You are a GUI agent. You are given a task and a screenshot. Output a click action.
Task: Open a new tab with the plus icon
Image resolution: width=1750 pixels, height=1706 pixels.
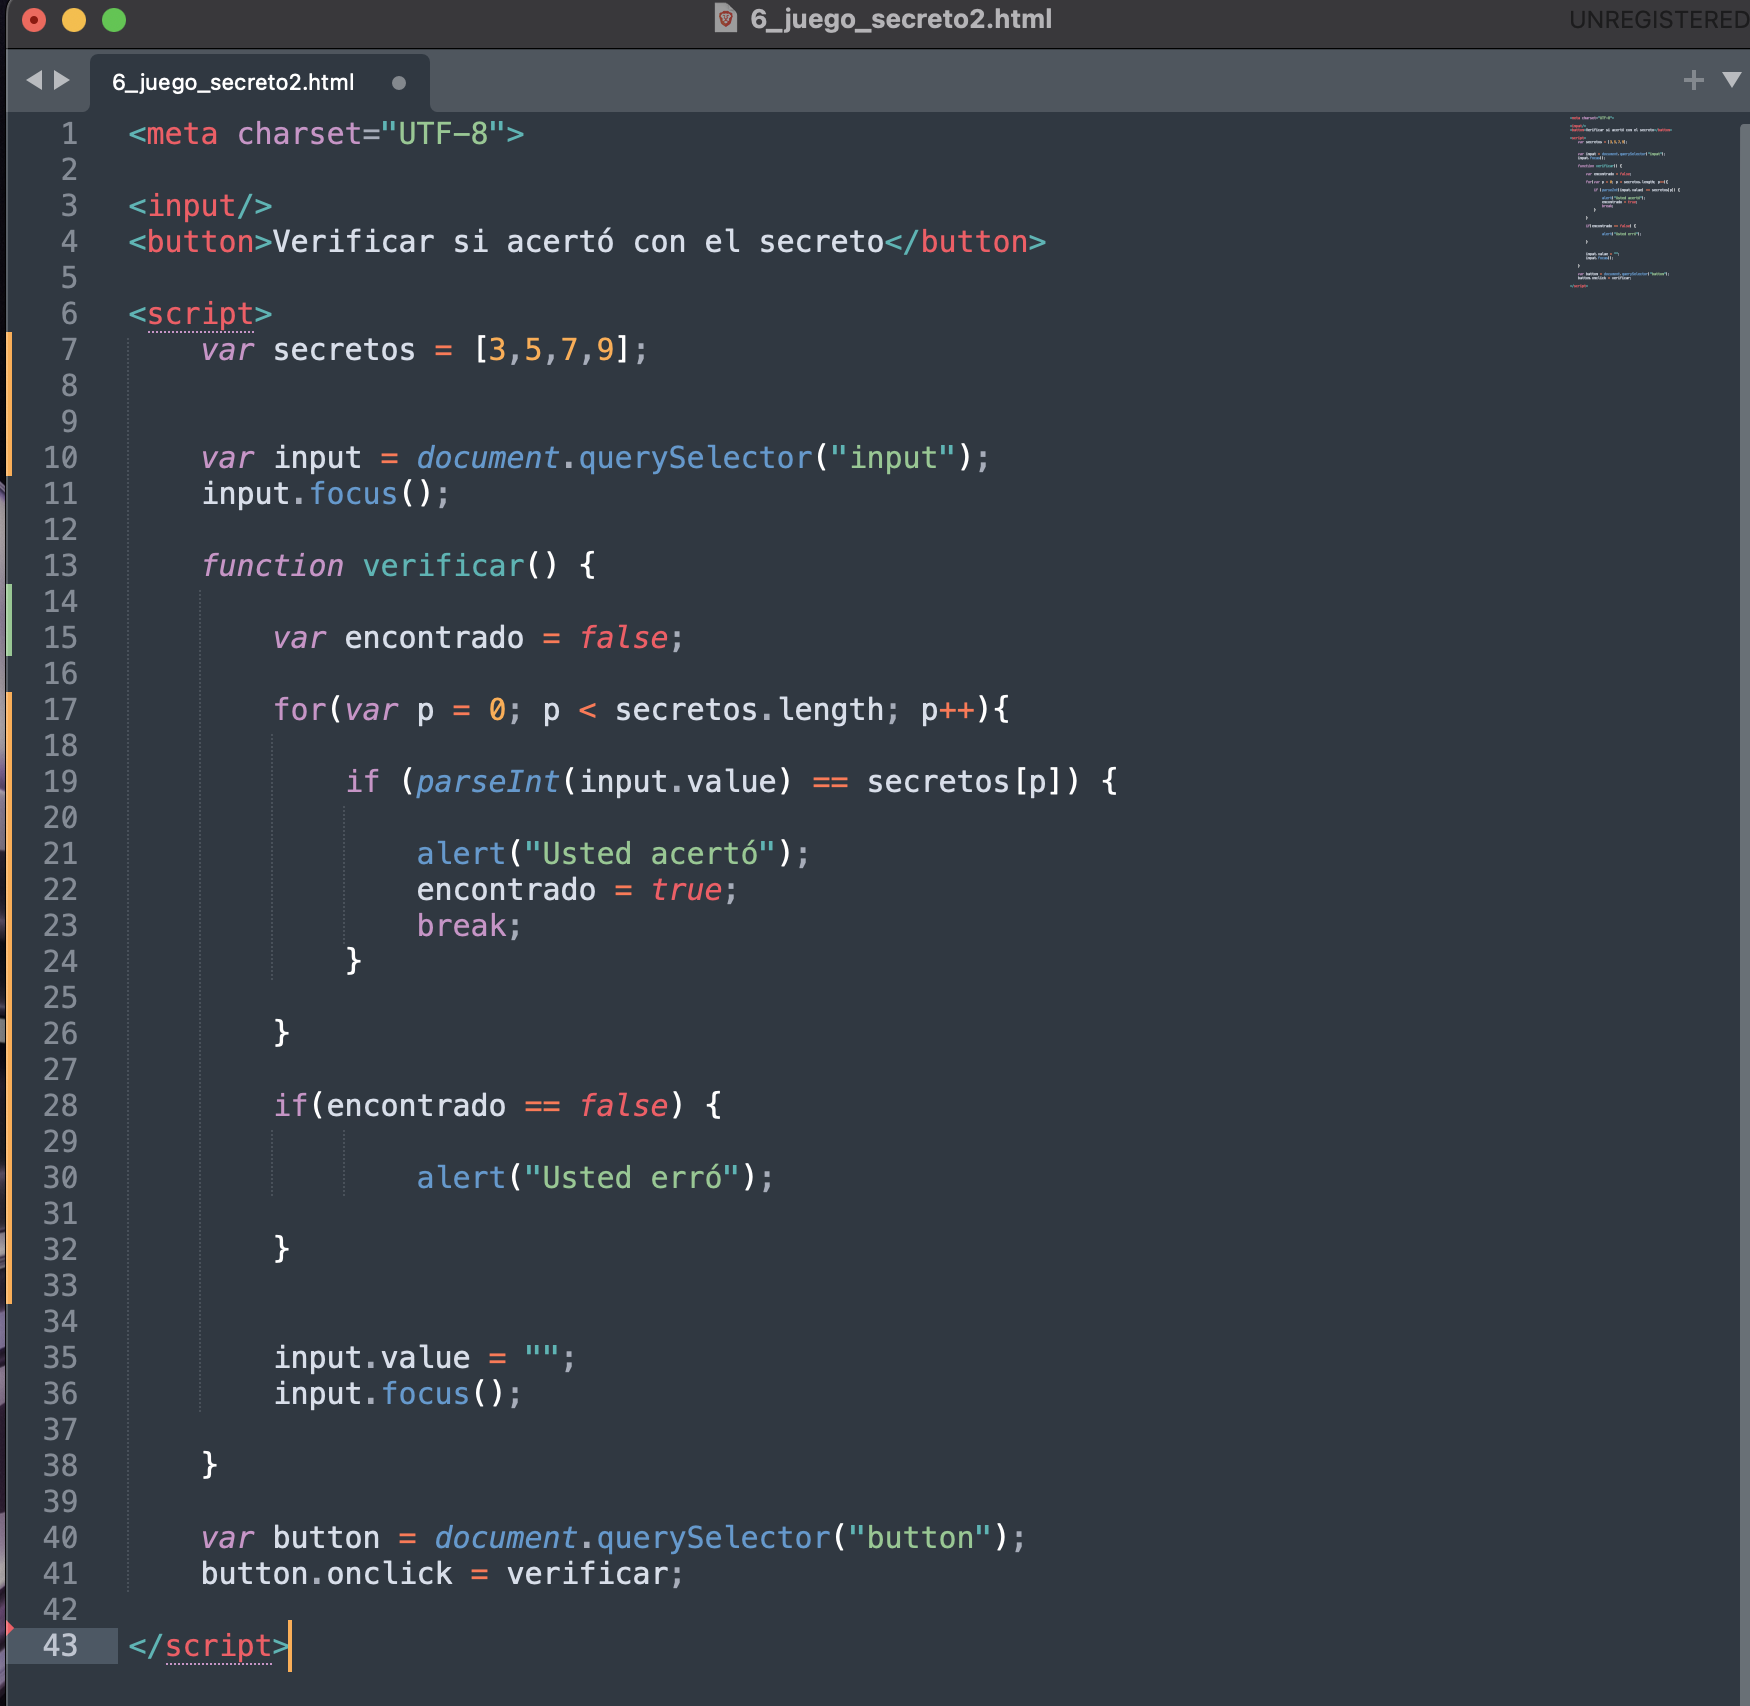coord(1693,80)
